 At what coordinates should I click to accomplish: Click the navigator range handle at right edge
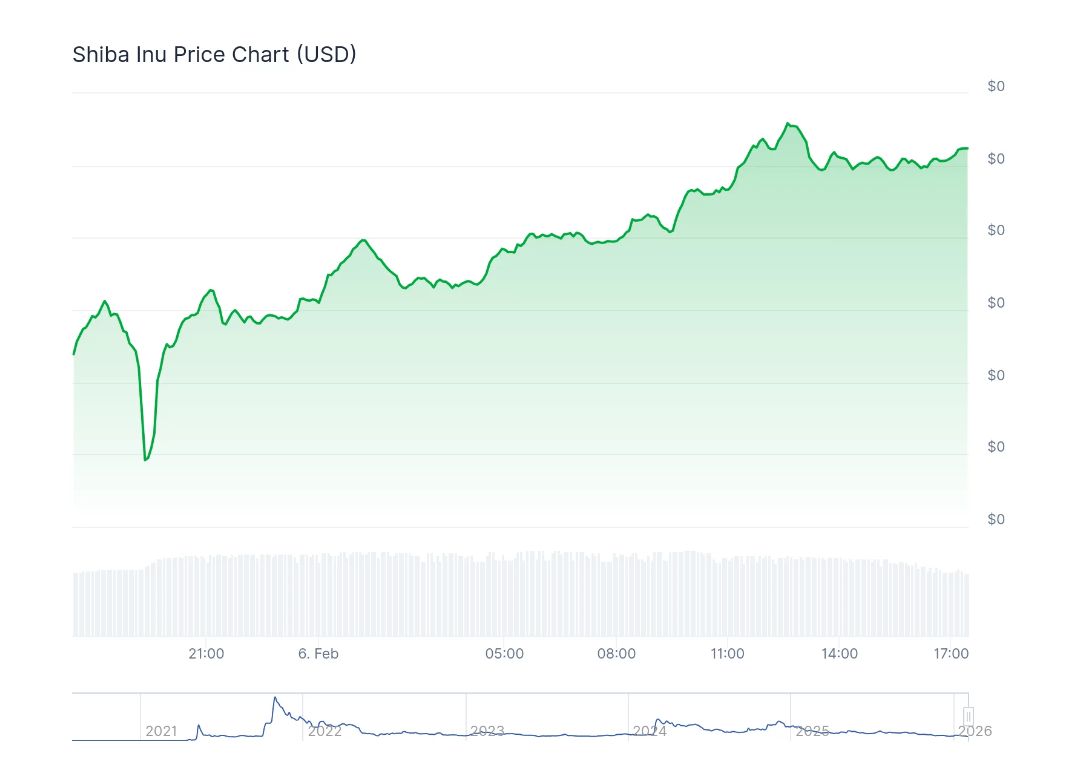968,716
